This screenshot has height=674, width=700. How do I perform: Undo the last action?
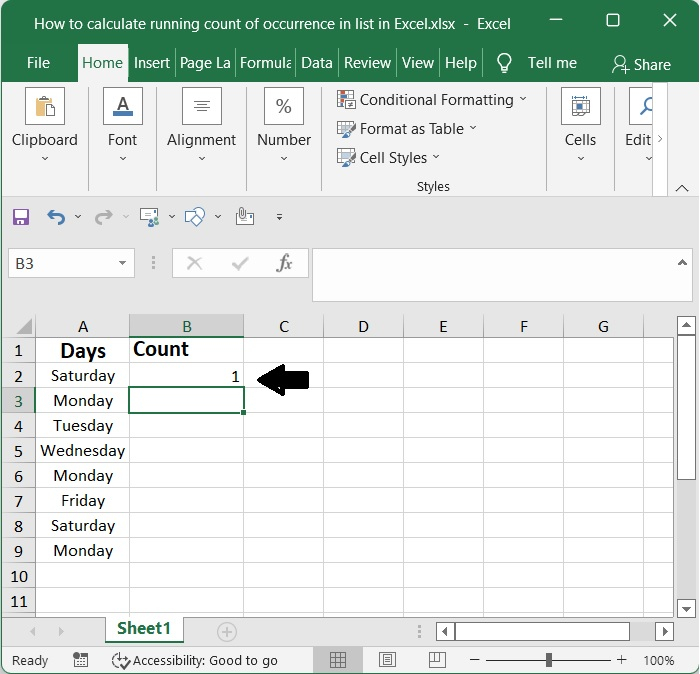pyautogui.click(x=56, y=216)
